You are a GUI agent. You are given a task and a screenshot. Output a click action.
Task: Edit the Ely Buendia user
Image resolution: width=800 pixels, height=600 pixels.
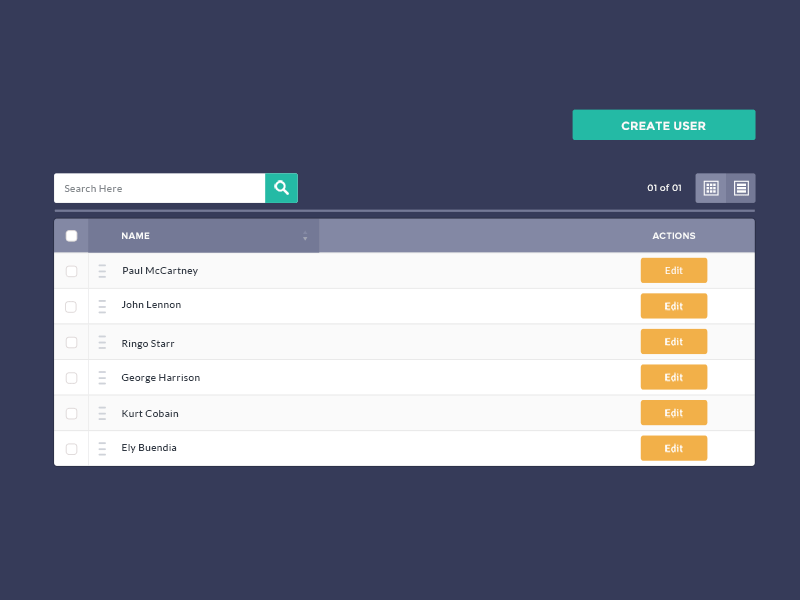tap(674, 448)
